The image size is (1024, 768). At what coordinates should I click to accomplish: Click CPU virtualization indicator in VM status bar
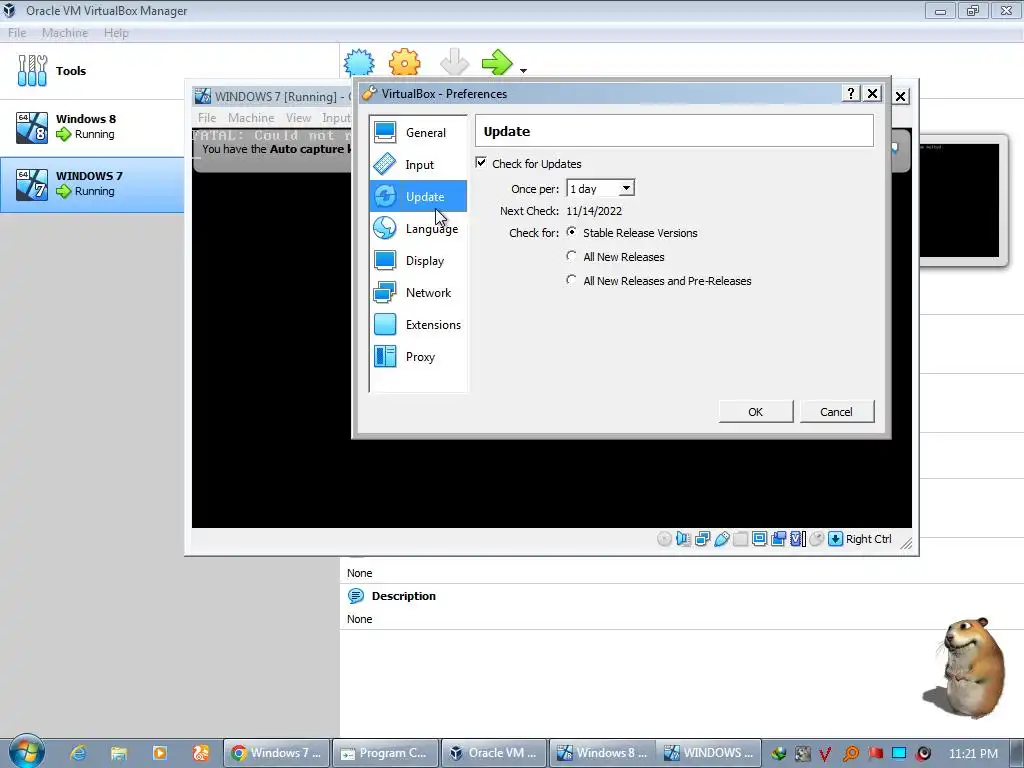(797, 539)
